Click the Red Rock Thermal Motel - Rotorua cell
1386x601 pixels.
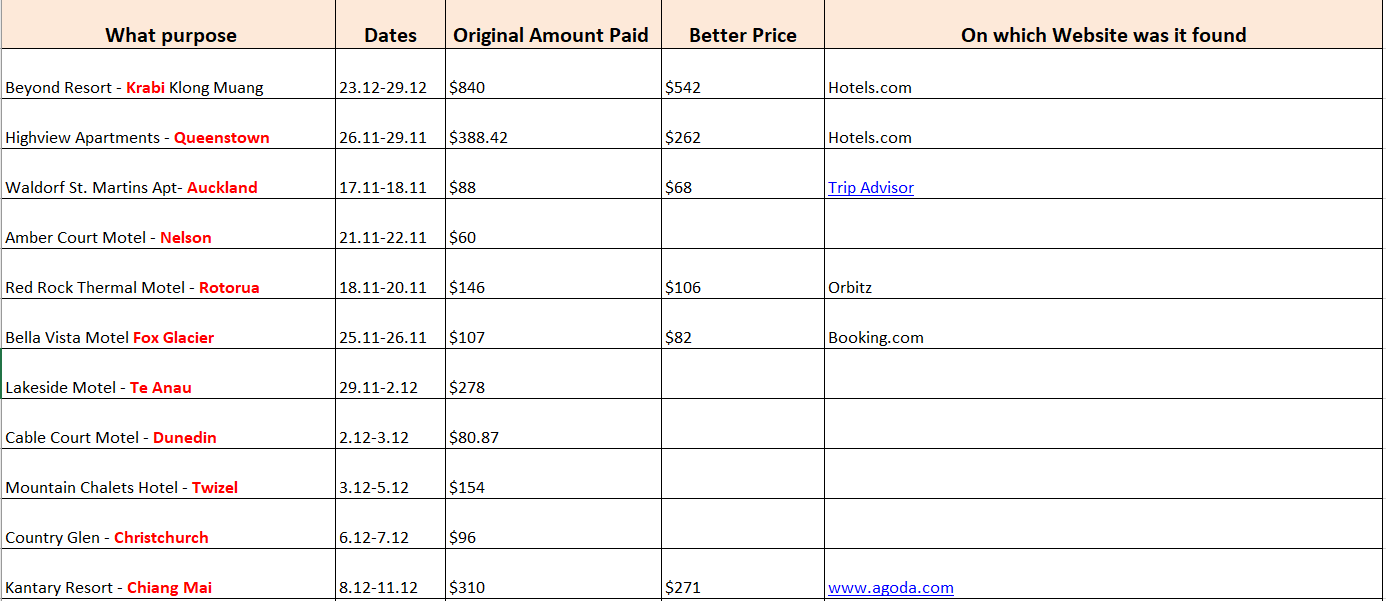pyautogui.click(x=168, y=275)
